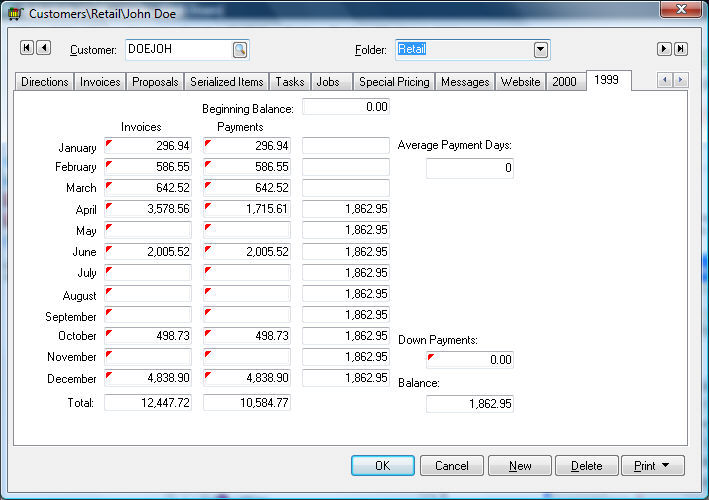
Task: Select the 2000 year tab
Action: [x=564, y=82]
